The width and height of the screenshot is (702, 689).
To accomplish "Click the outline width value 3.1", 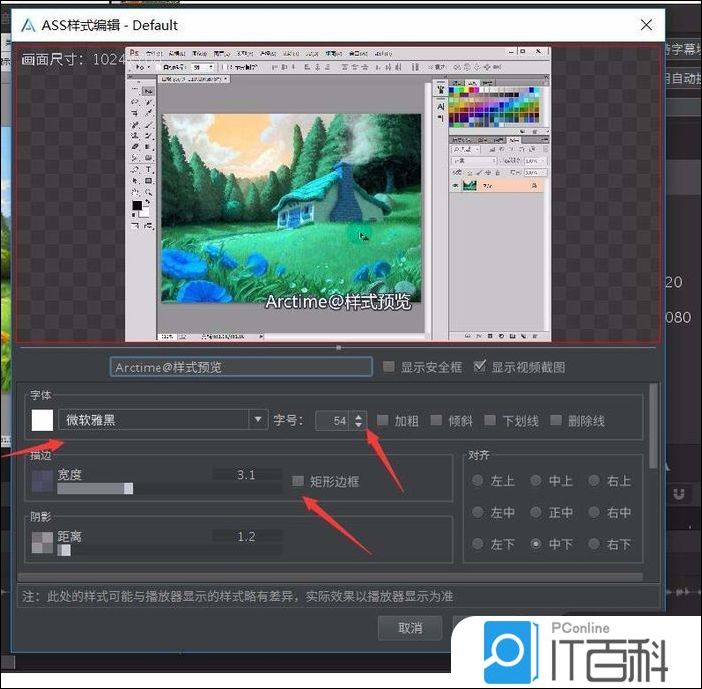I will point(247,475).
